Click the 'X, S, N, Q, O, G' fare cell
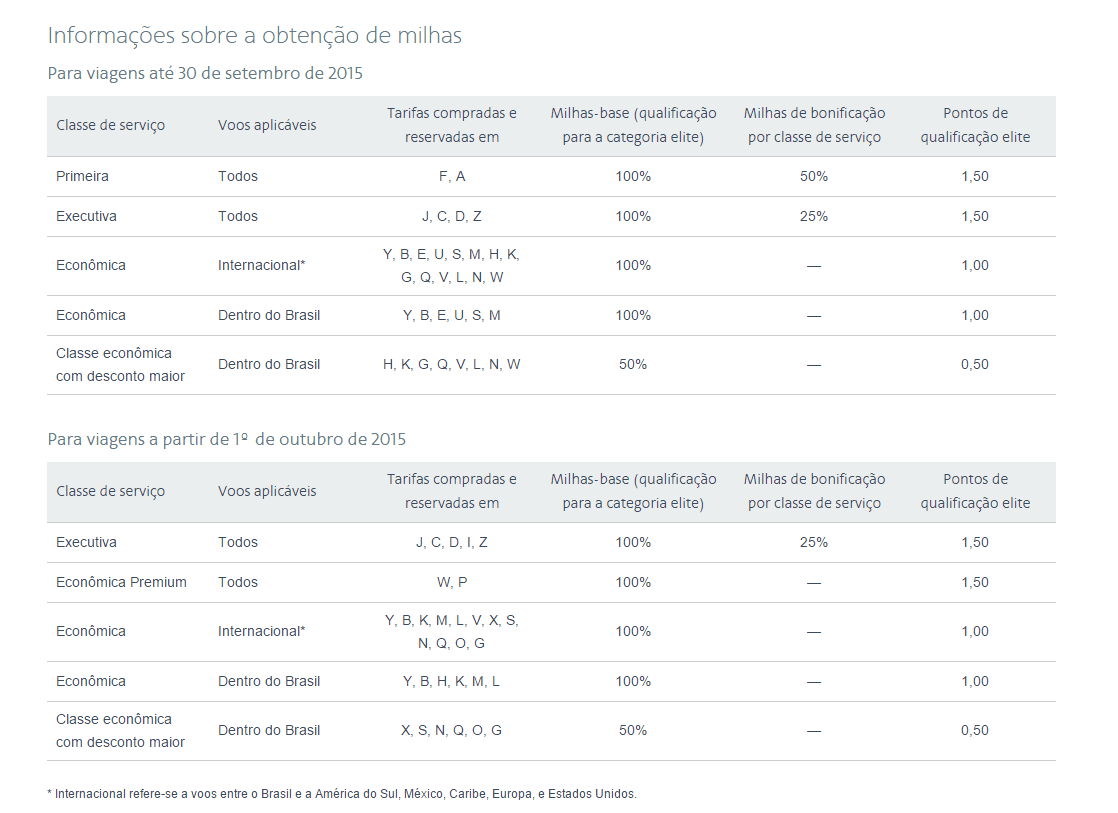Screen dimensions: 1118x813 pos(452,730)
